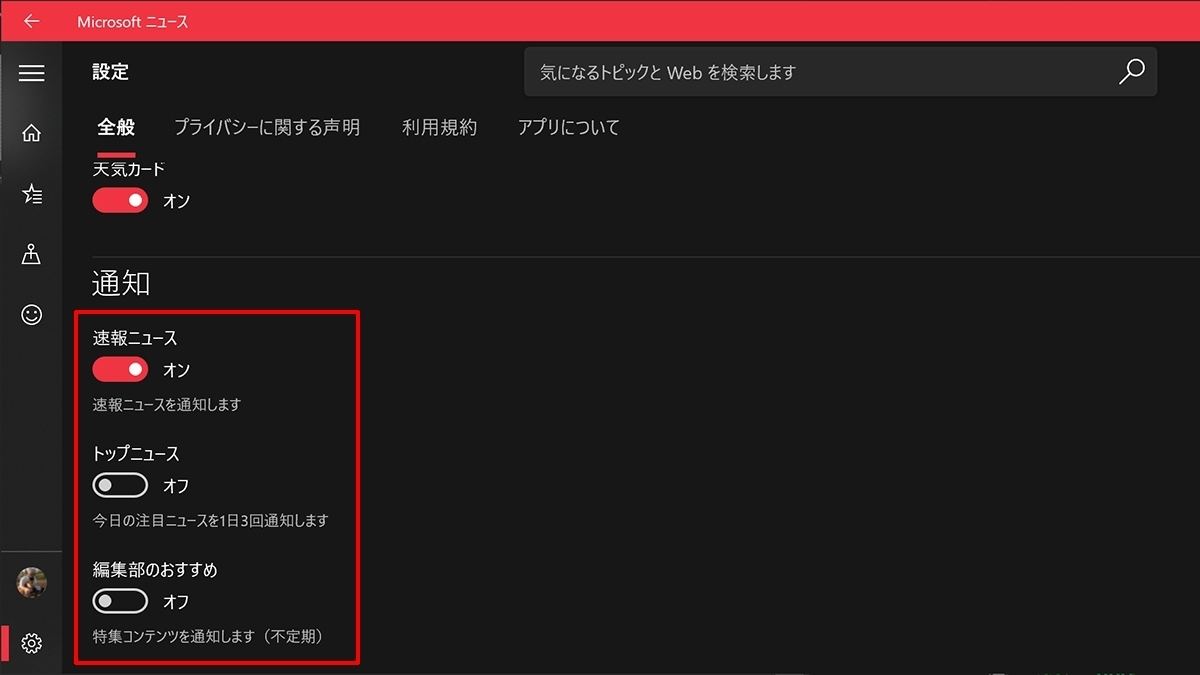This screenshot has height=675, width=1200.
Task: Open the settings gear icon
Action: coord(31,643)
